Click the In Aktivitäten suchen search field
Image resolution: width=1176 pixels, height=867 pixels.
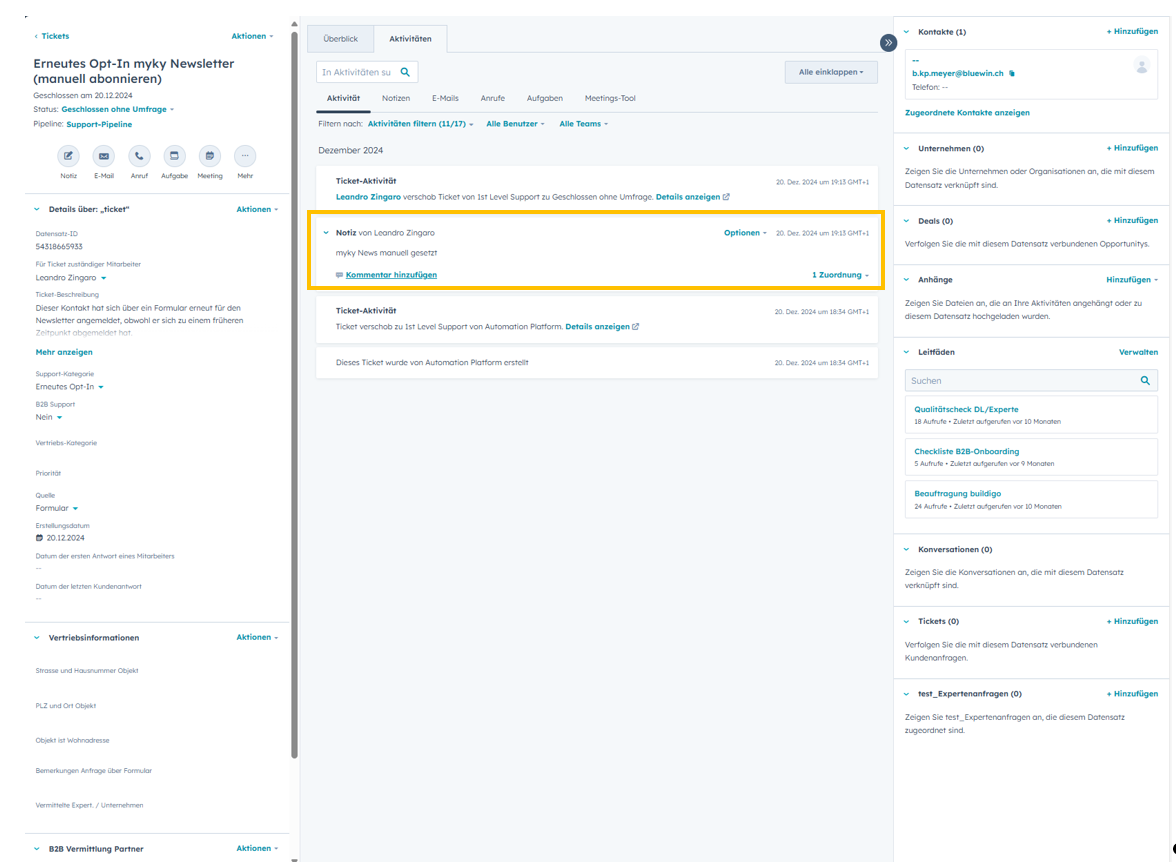(x=357, y=72)
